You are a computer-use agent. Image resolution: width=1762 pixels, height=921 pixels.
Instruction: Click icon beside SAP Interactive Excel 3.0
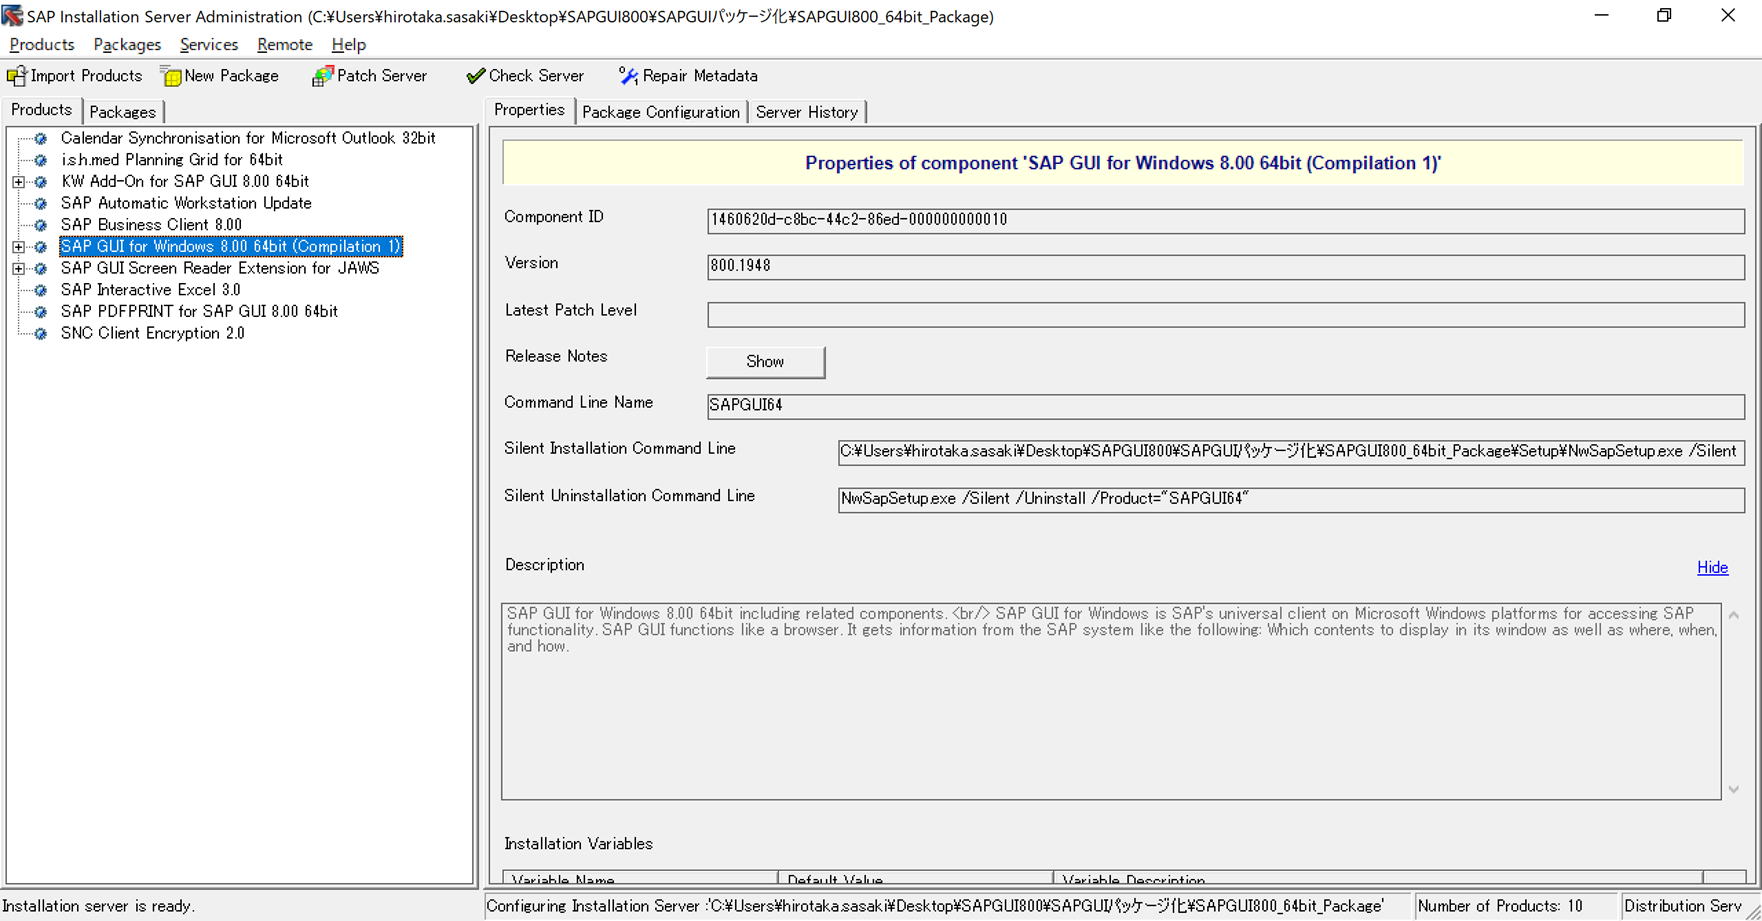pos(41,291)
